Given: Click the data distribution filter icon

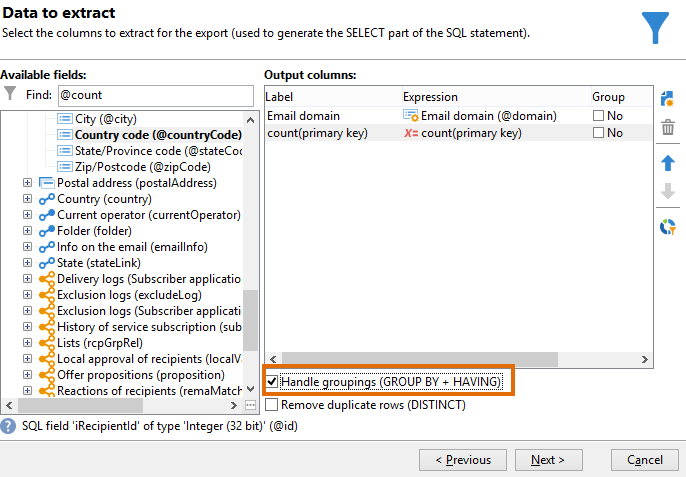Looking at the screenshot, I should 668,227.
